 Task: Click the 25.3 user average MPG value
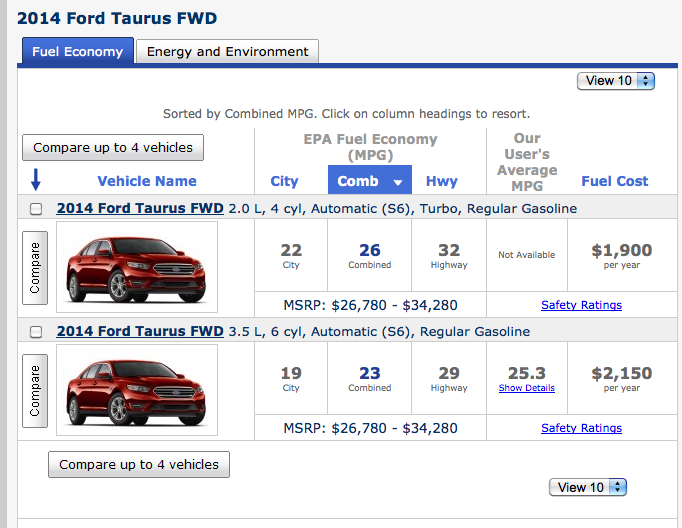pos(527,374)
